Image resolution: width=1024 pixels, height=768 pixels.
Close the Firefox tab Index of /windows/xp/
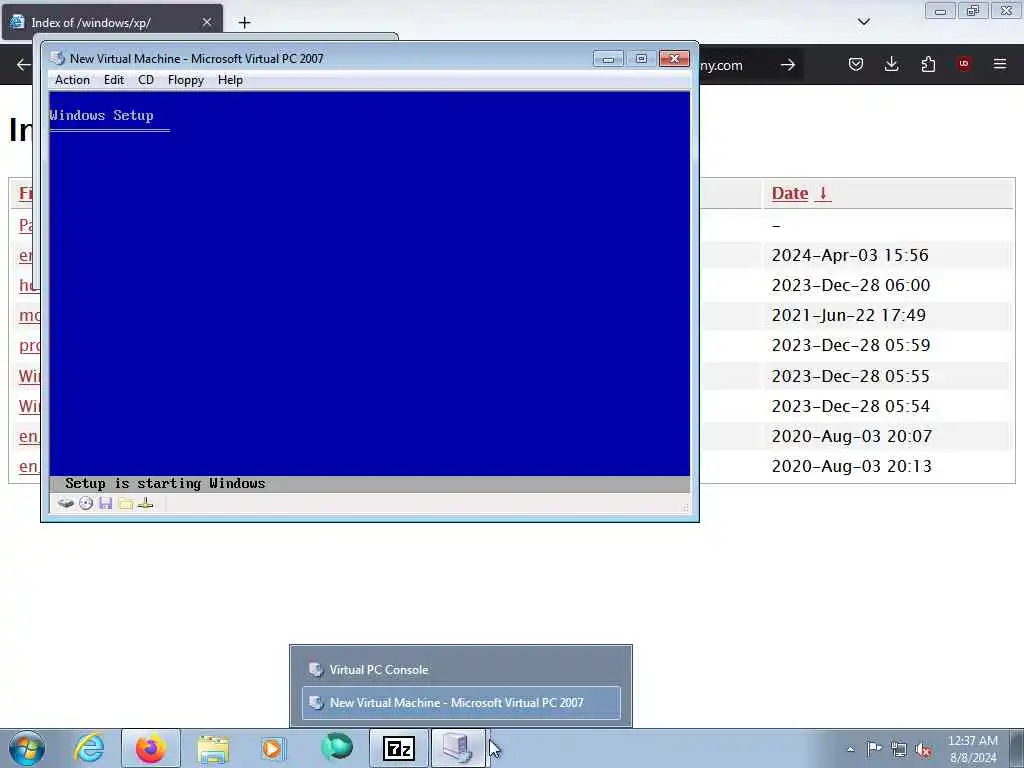(x=207, y=22)
